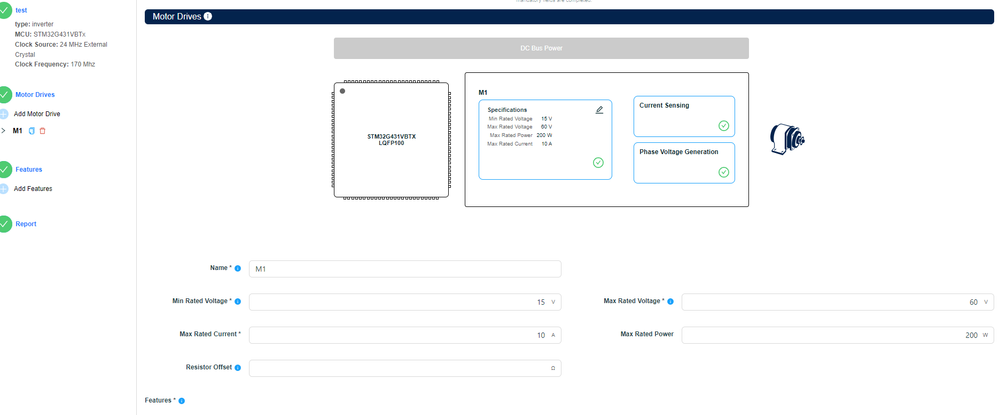Open the test project link in the sidebar
The image size is (999, 415).
21,10
